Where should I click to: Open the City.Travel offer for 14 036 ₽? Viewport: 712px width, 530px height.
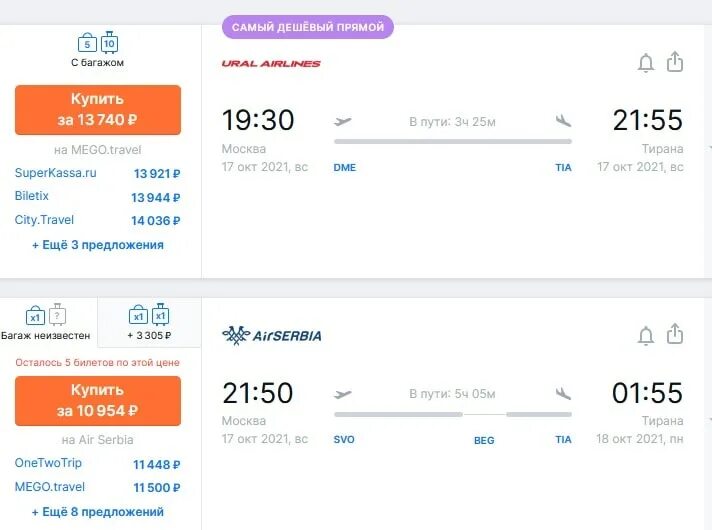98,220
